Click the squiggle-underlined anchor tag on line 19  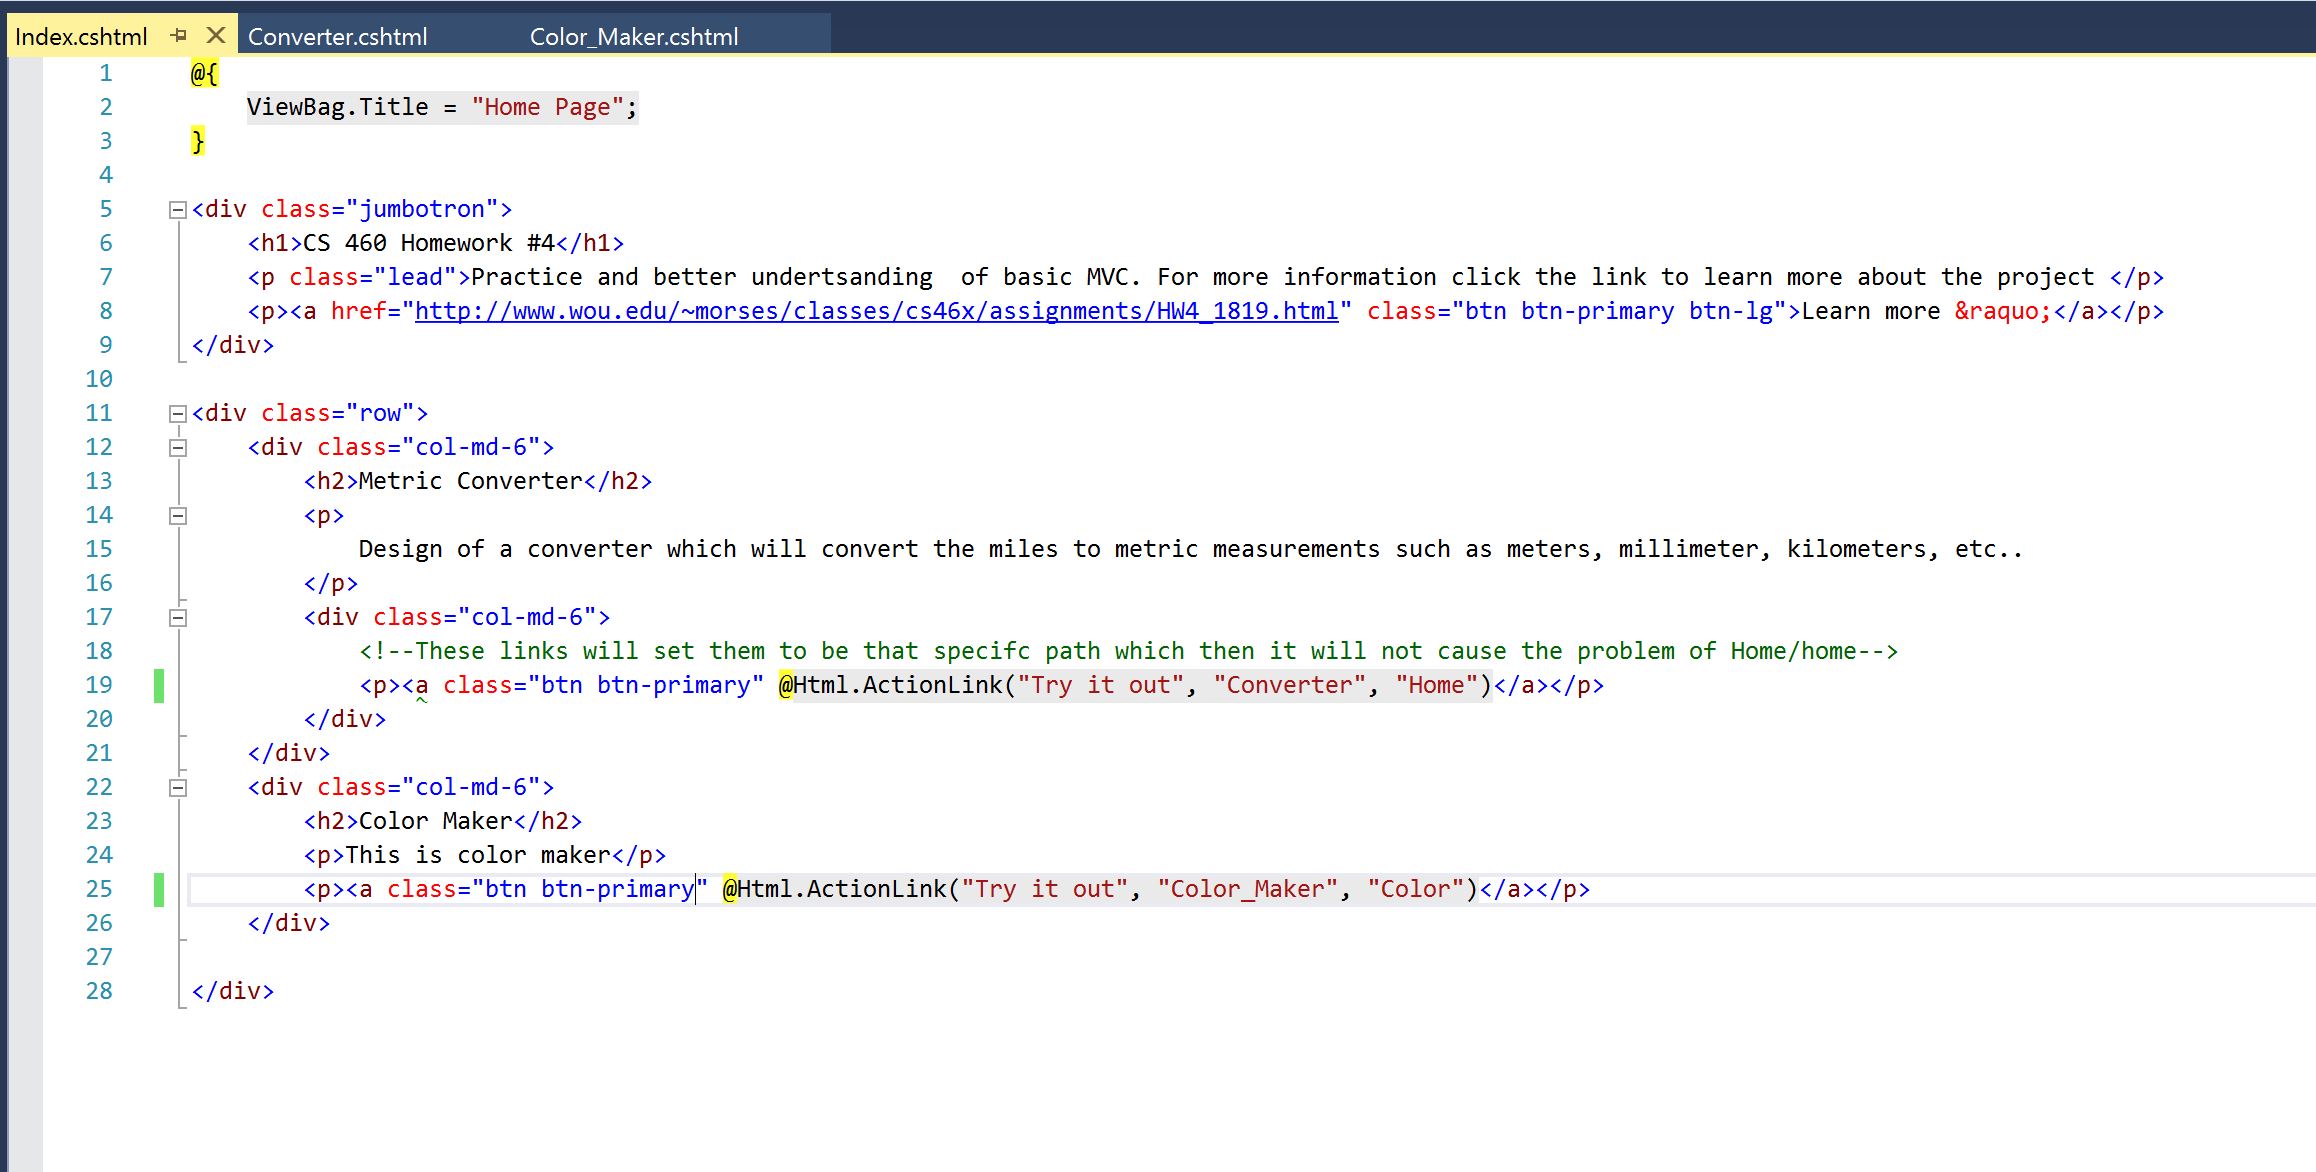[421, 686]
